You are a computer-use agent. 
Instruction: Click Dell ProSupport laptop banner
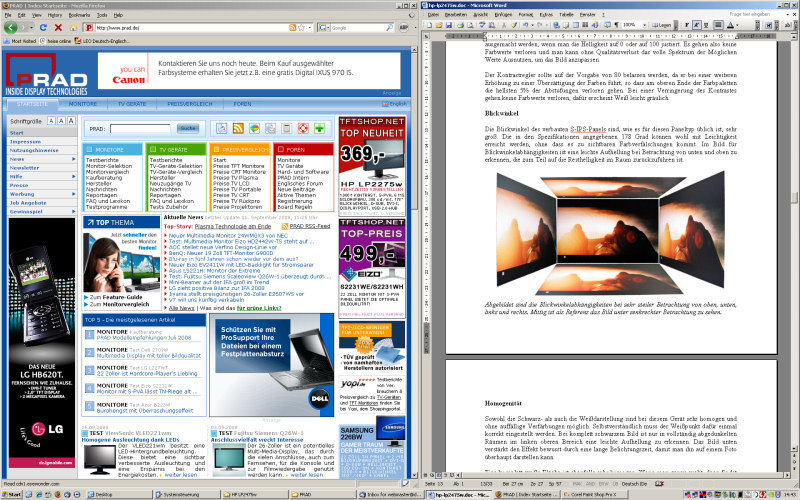point(271,364)
